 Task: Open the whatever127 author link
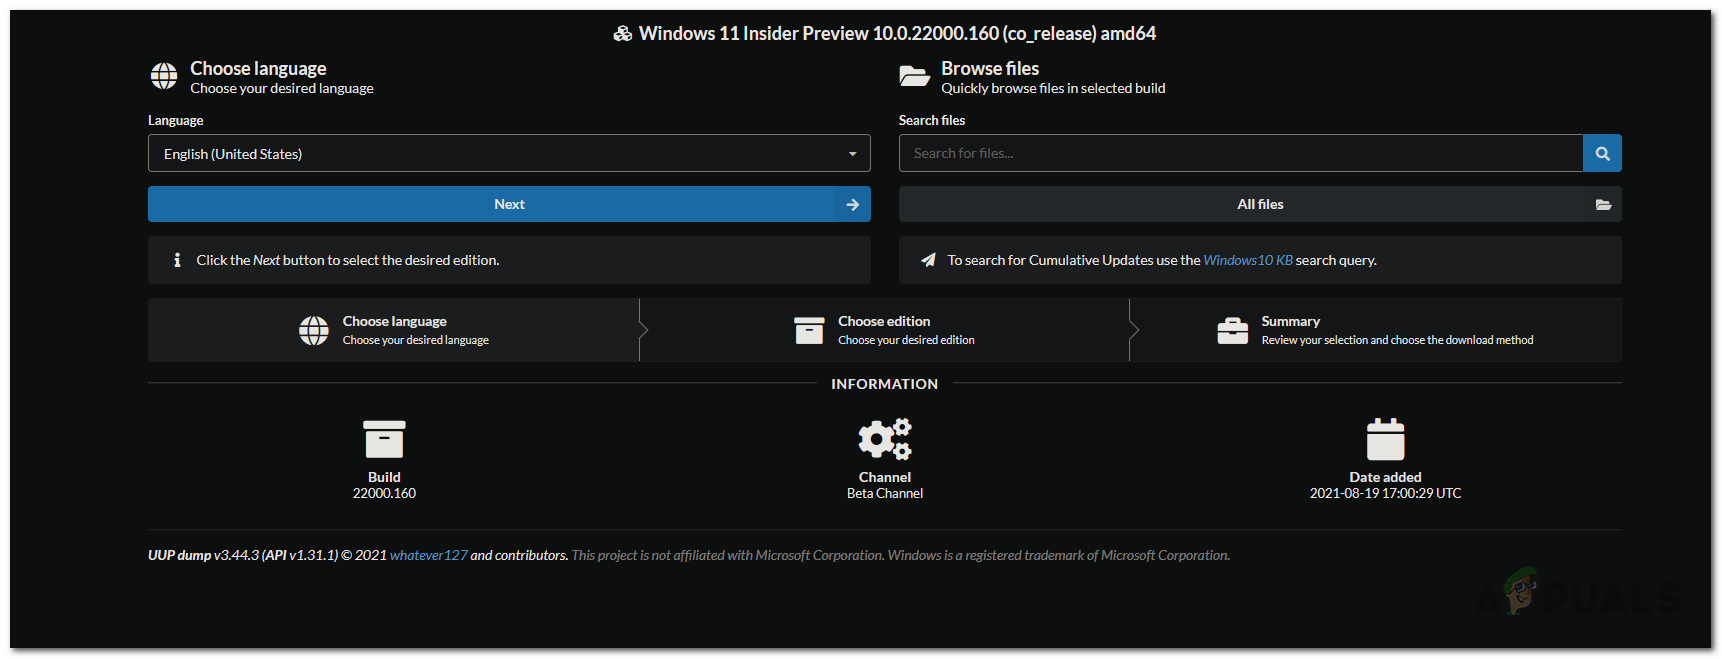pyautogui.click(x=428, y=555)
